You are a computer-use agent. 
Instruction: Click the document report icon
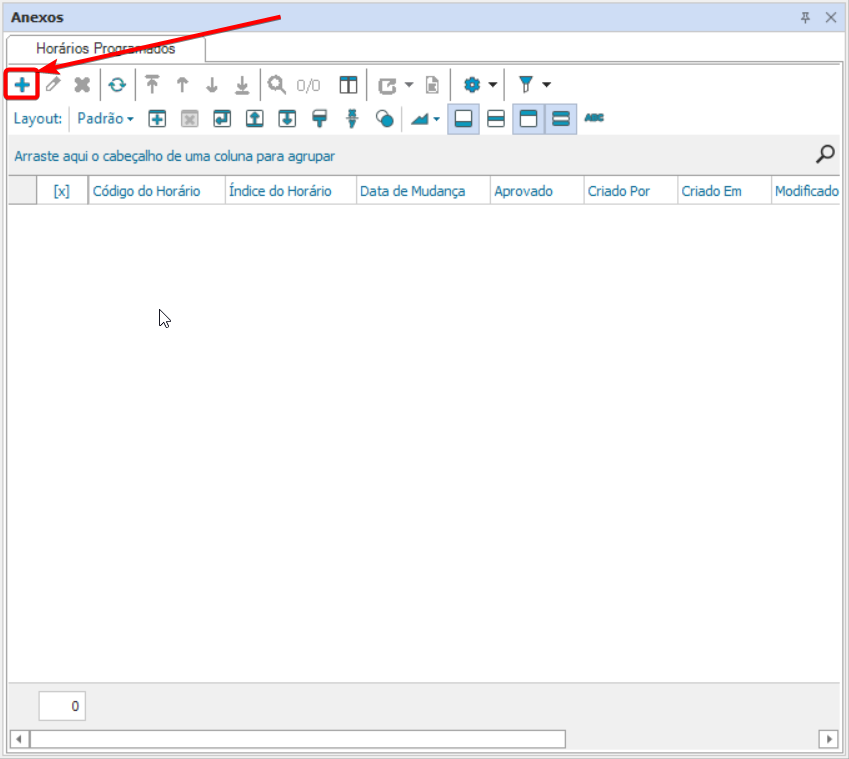tap(432, 85)
